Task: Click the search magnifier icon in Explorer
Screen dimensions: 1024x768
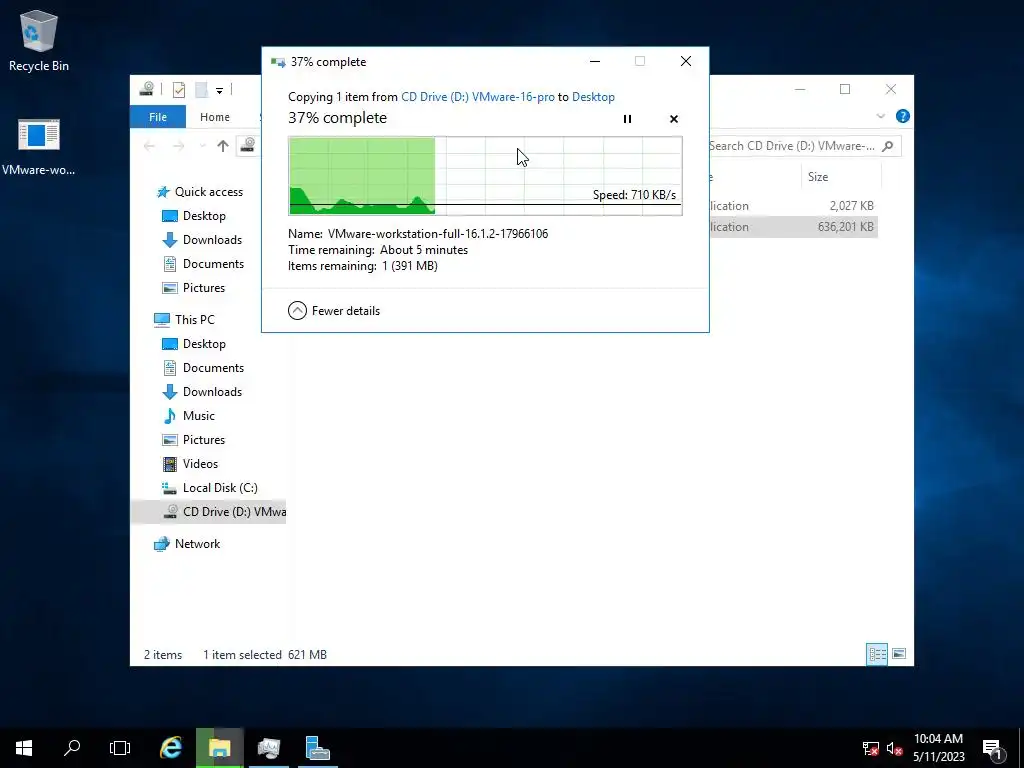Action: 888,146
